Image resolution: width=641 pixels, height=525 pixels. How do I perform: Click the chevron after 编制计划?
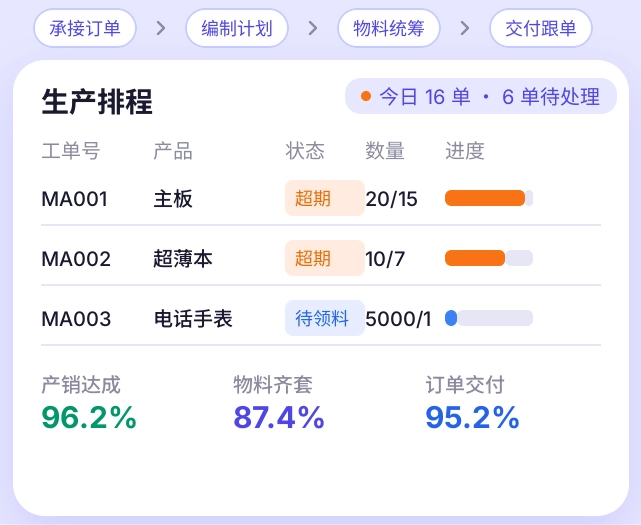point(313,28)
